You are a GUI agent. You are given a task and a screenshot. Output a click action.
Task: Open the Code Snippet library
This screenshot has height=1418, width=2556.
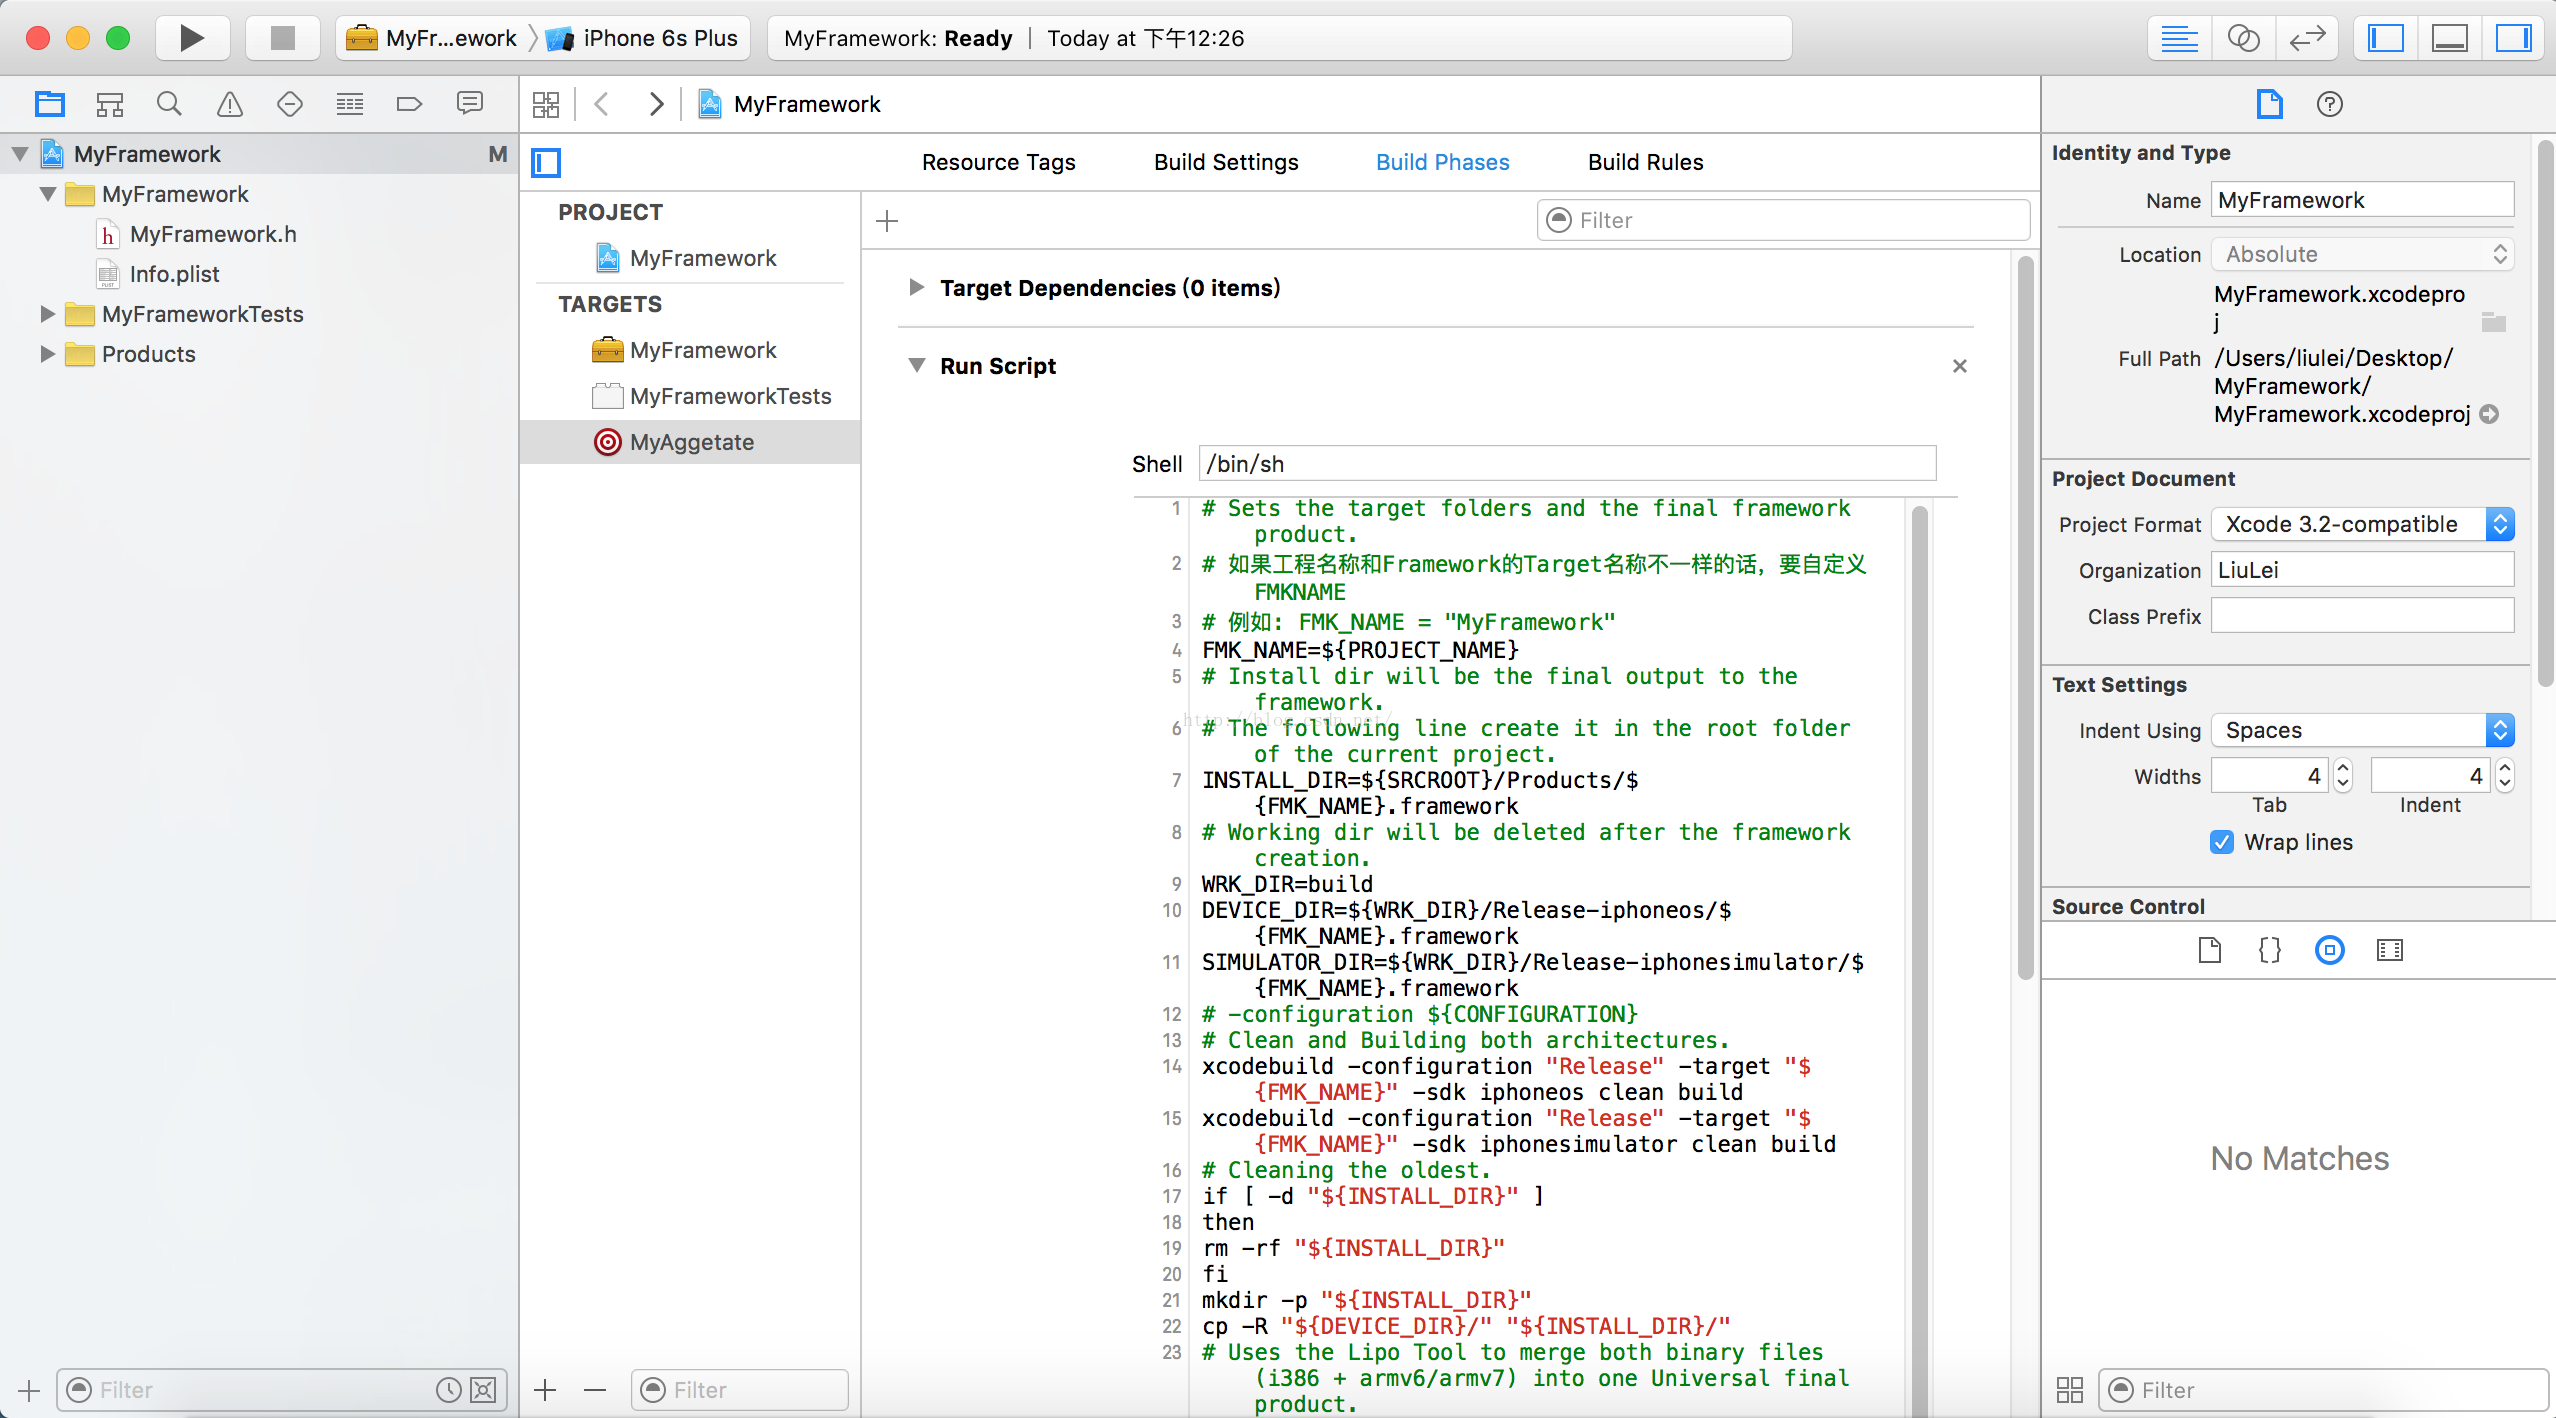pos(2270,949)
